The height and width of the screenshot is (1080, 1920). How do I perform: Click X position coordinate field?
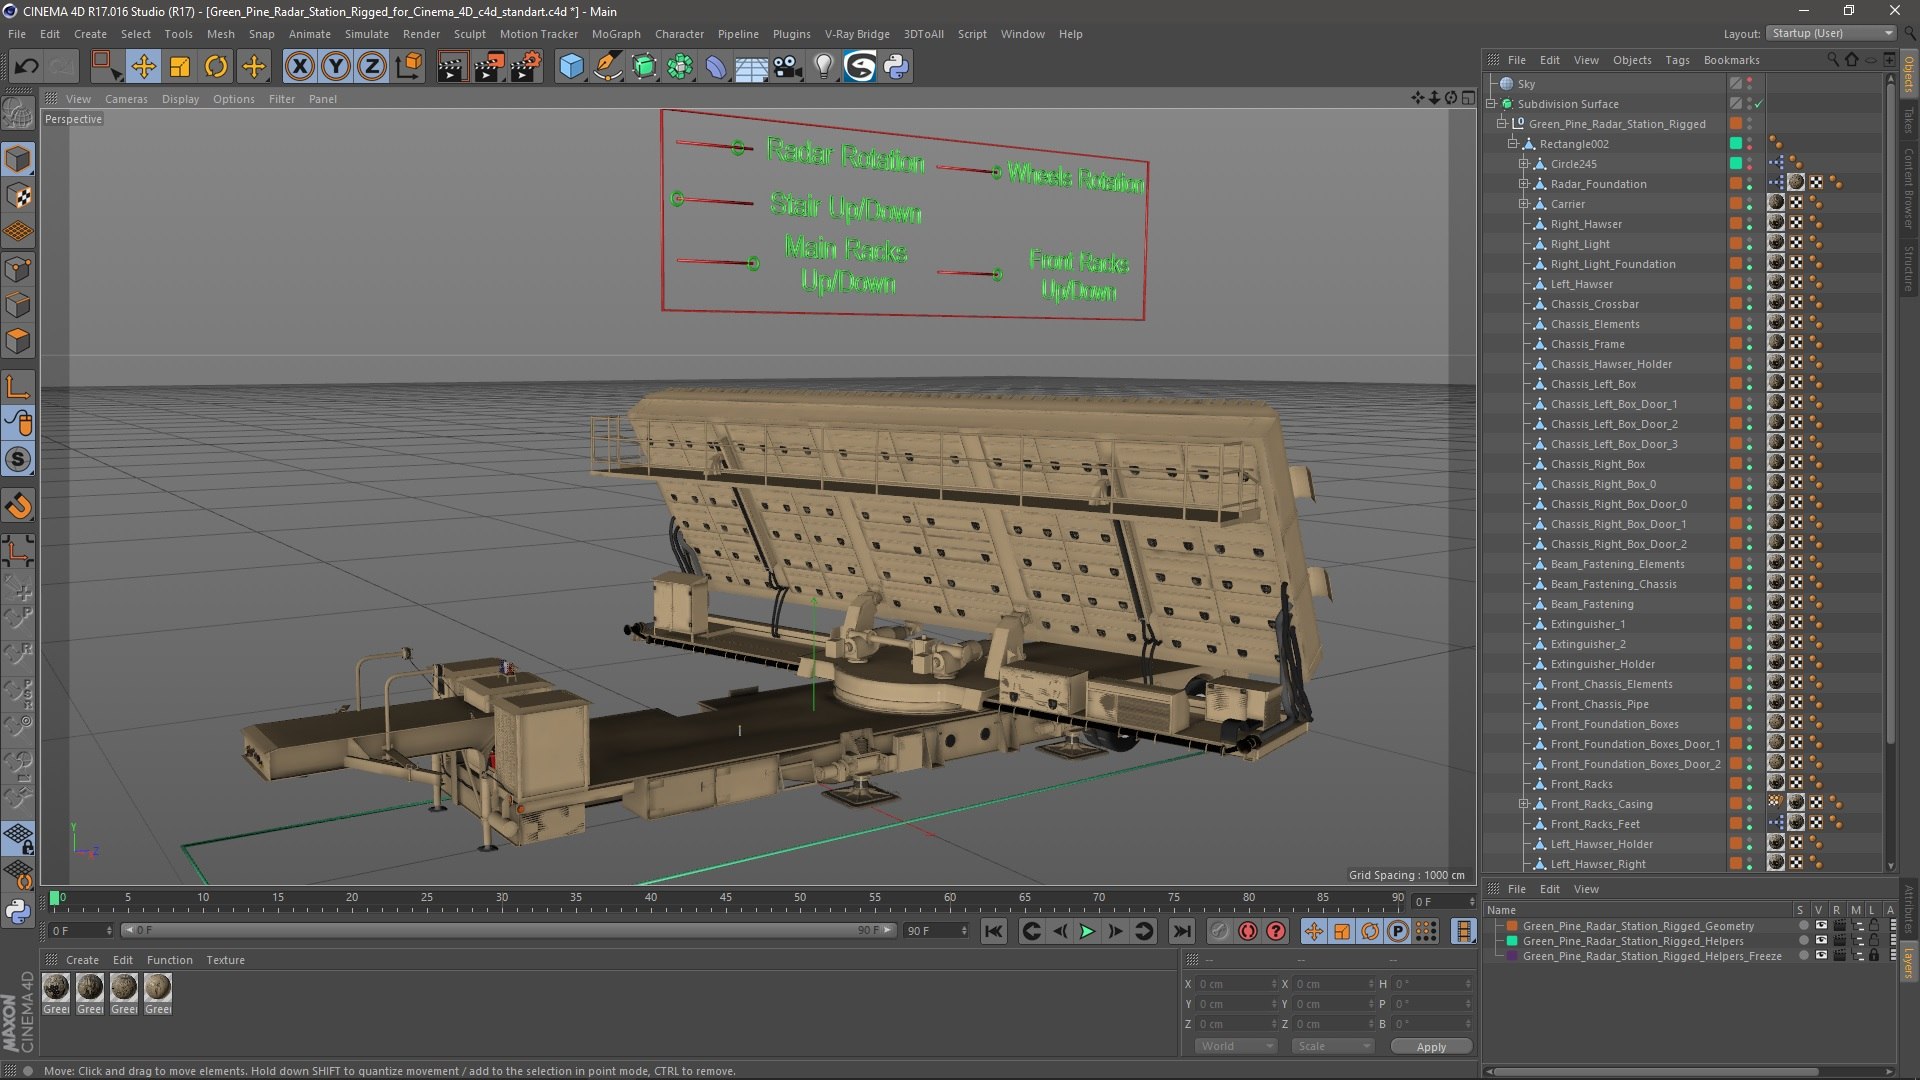pyautogui.click(x=1236, y=984)
